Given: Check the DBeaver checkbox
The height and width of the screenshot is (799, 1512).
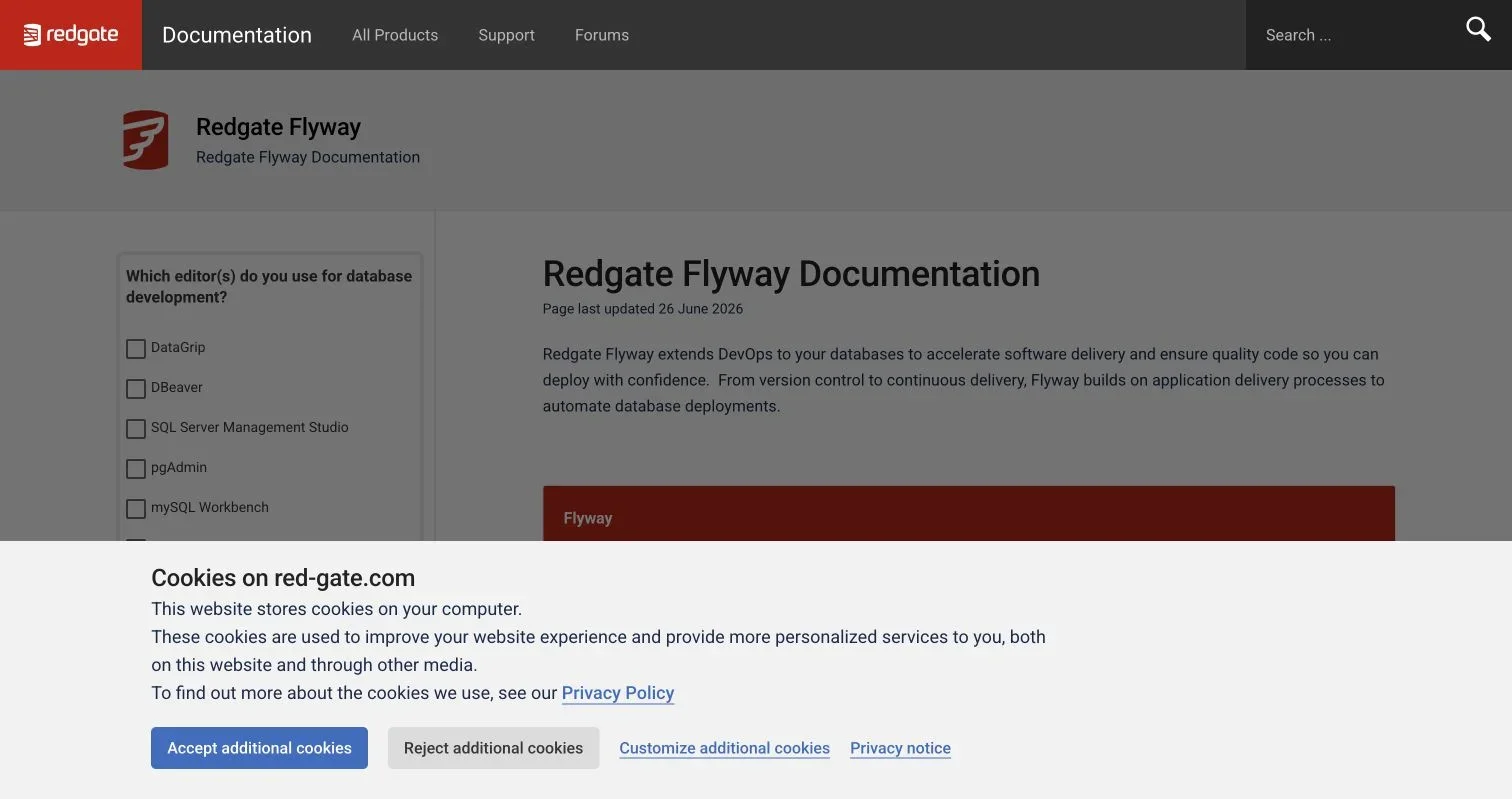Looking at the screenshot, I should point(136,388).
